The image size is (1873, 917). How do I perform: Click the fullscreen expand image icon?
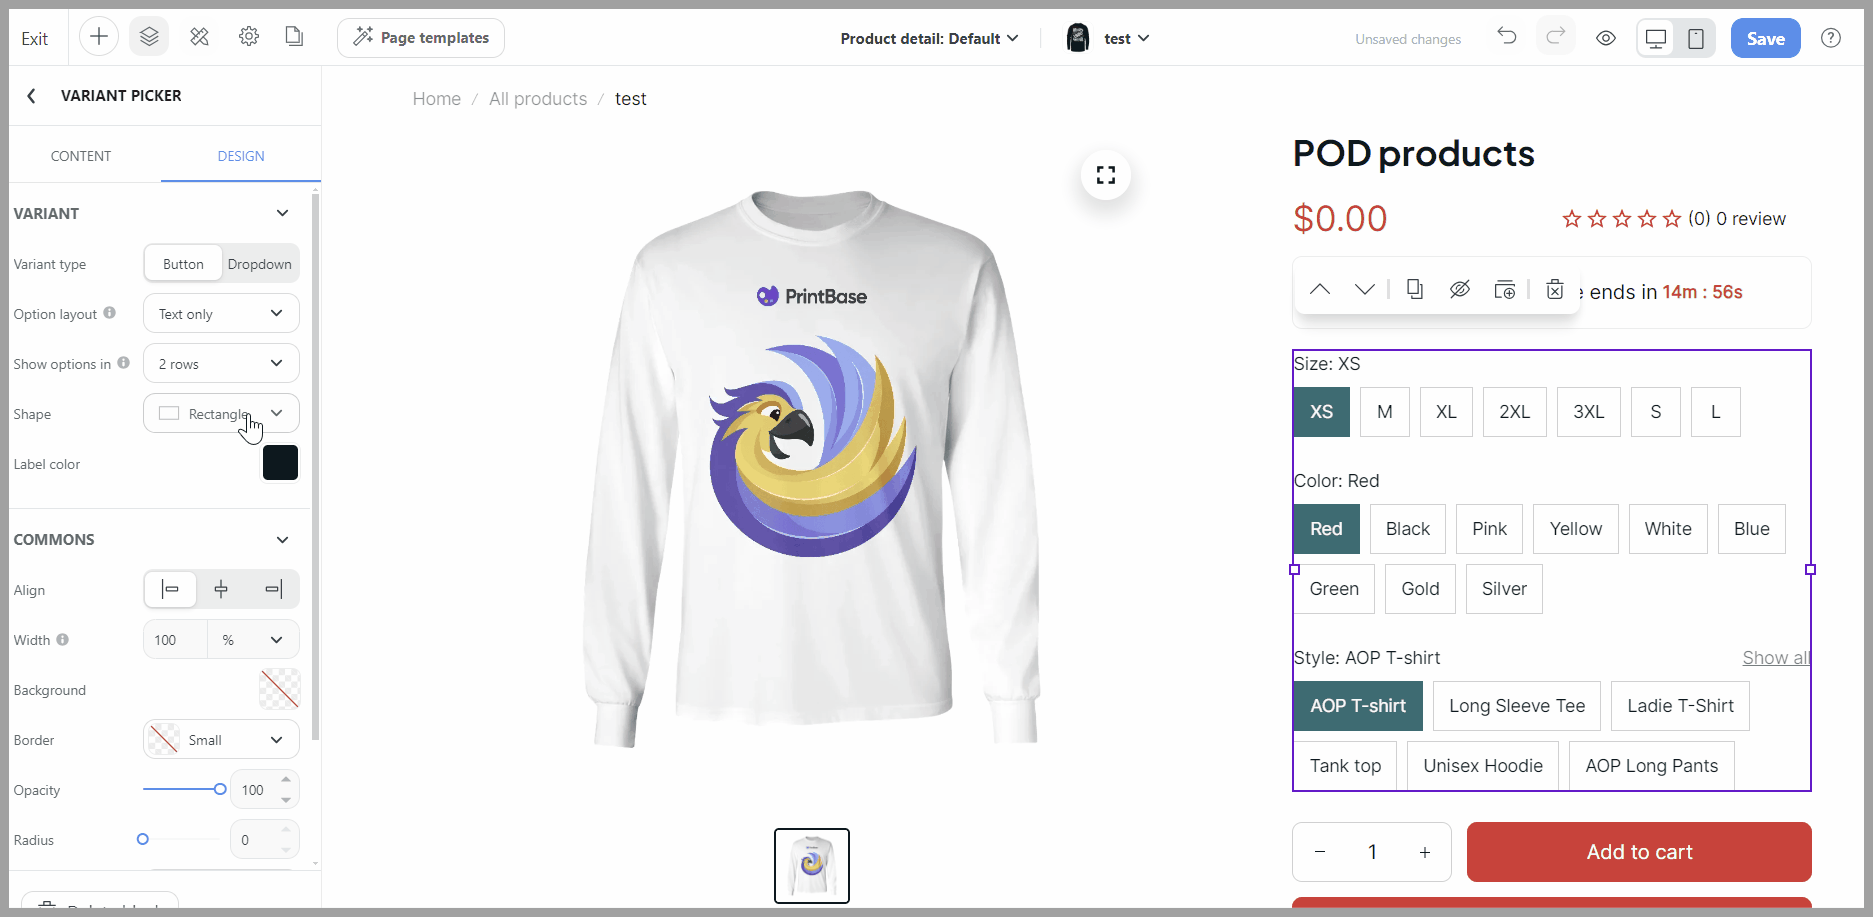click(1105, 175)
